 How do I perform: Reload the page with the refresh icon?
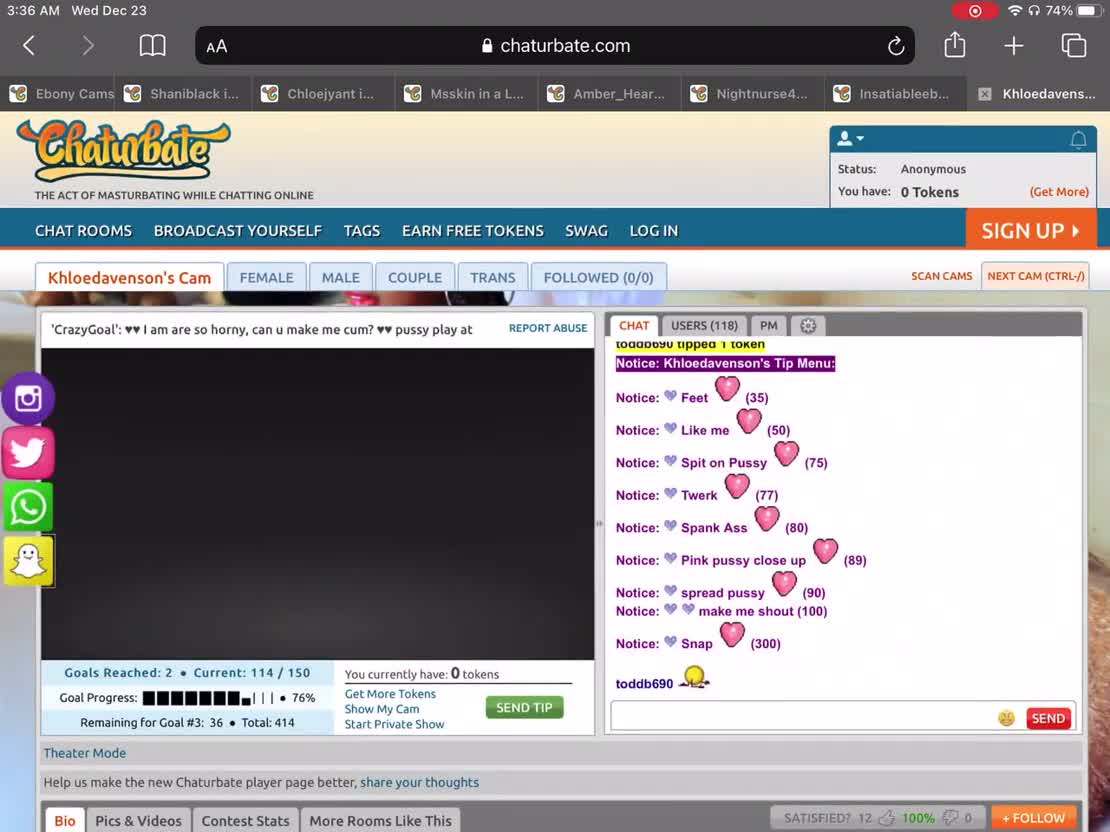pyautogui.click(x=895, y=46)
